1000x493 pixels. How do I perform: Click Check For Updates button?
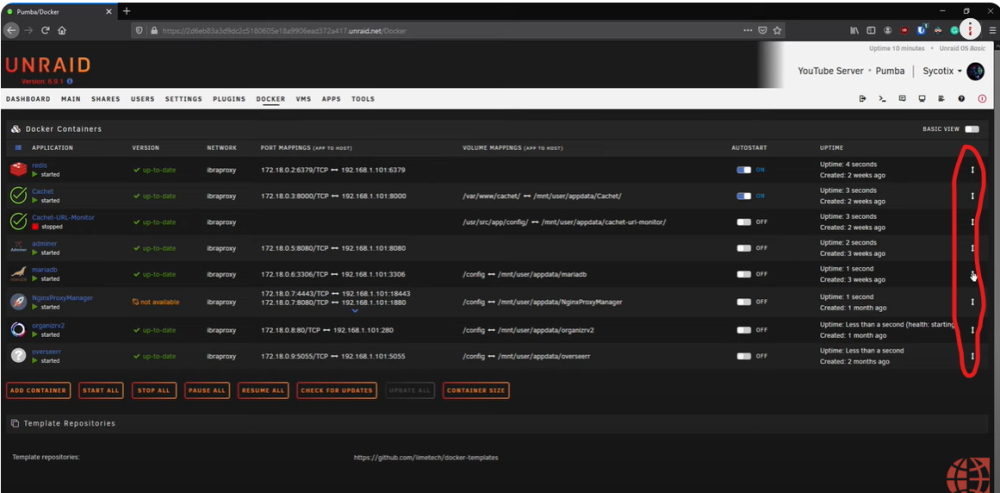pyautogui.click(x=337, y=390)
